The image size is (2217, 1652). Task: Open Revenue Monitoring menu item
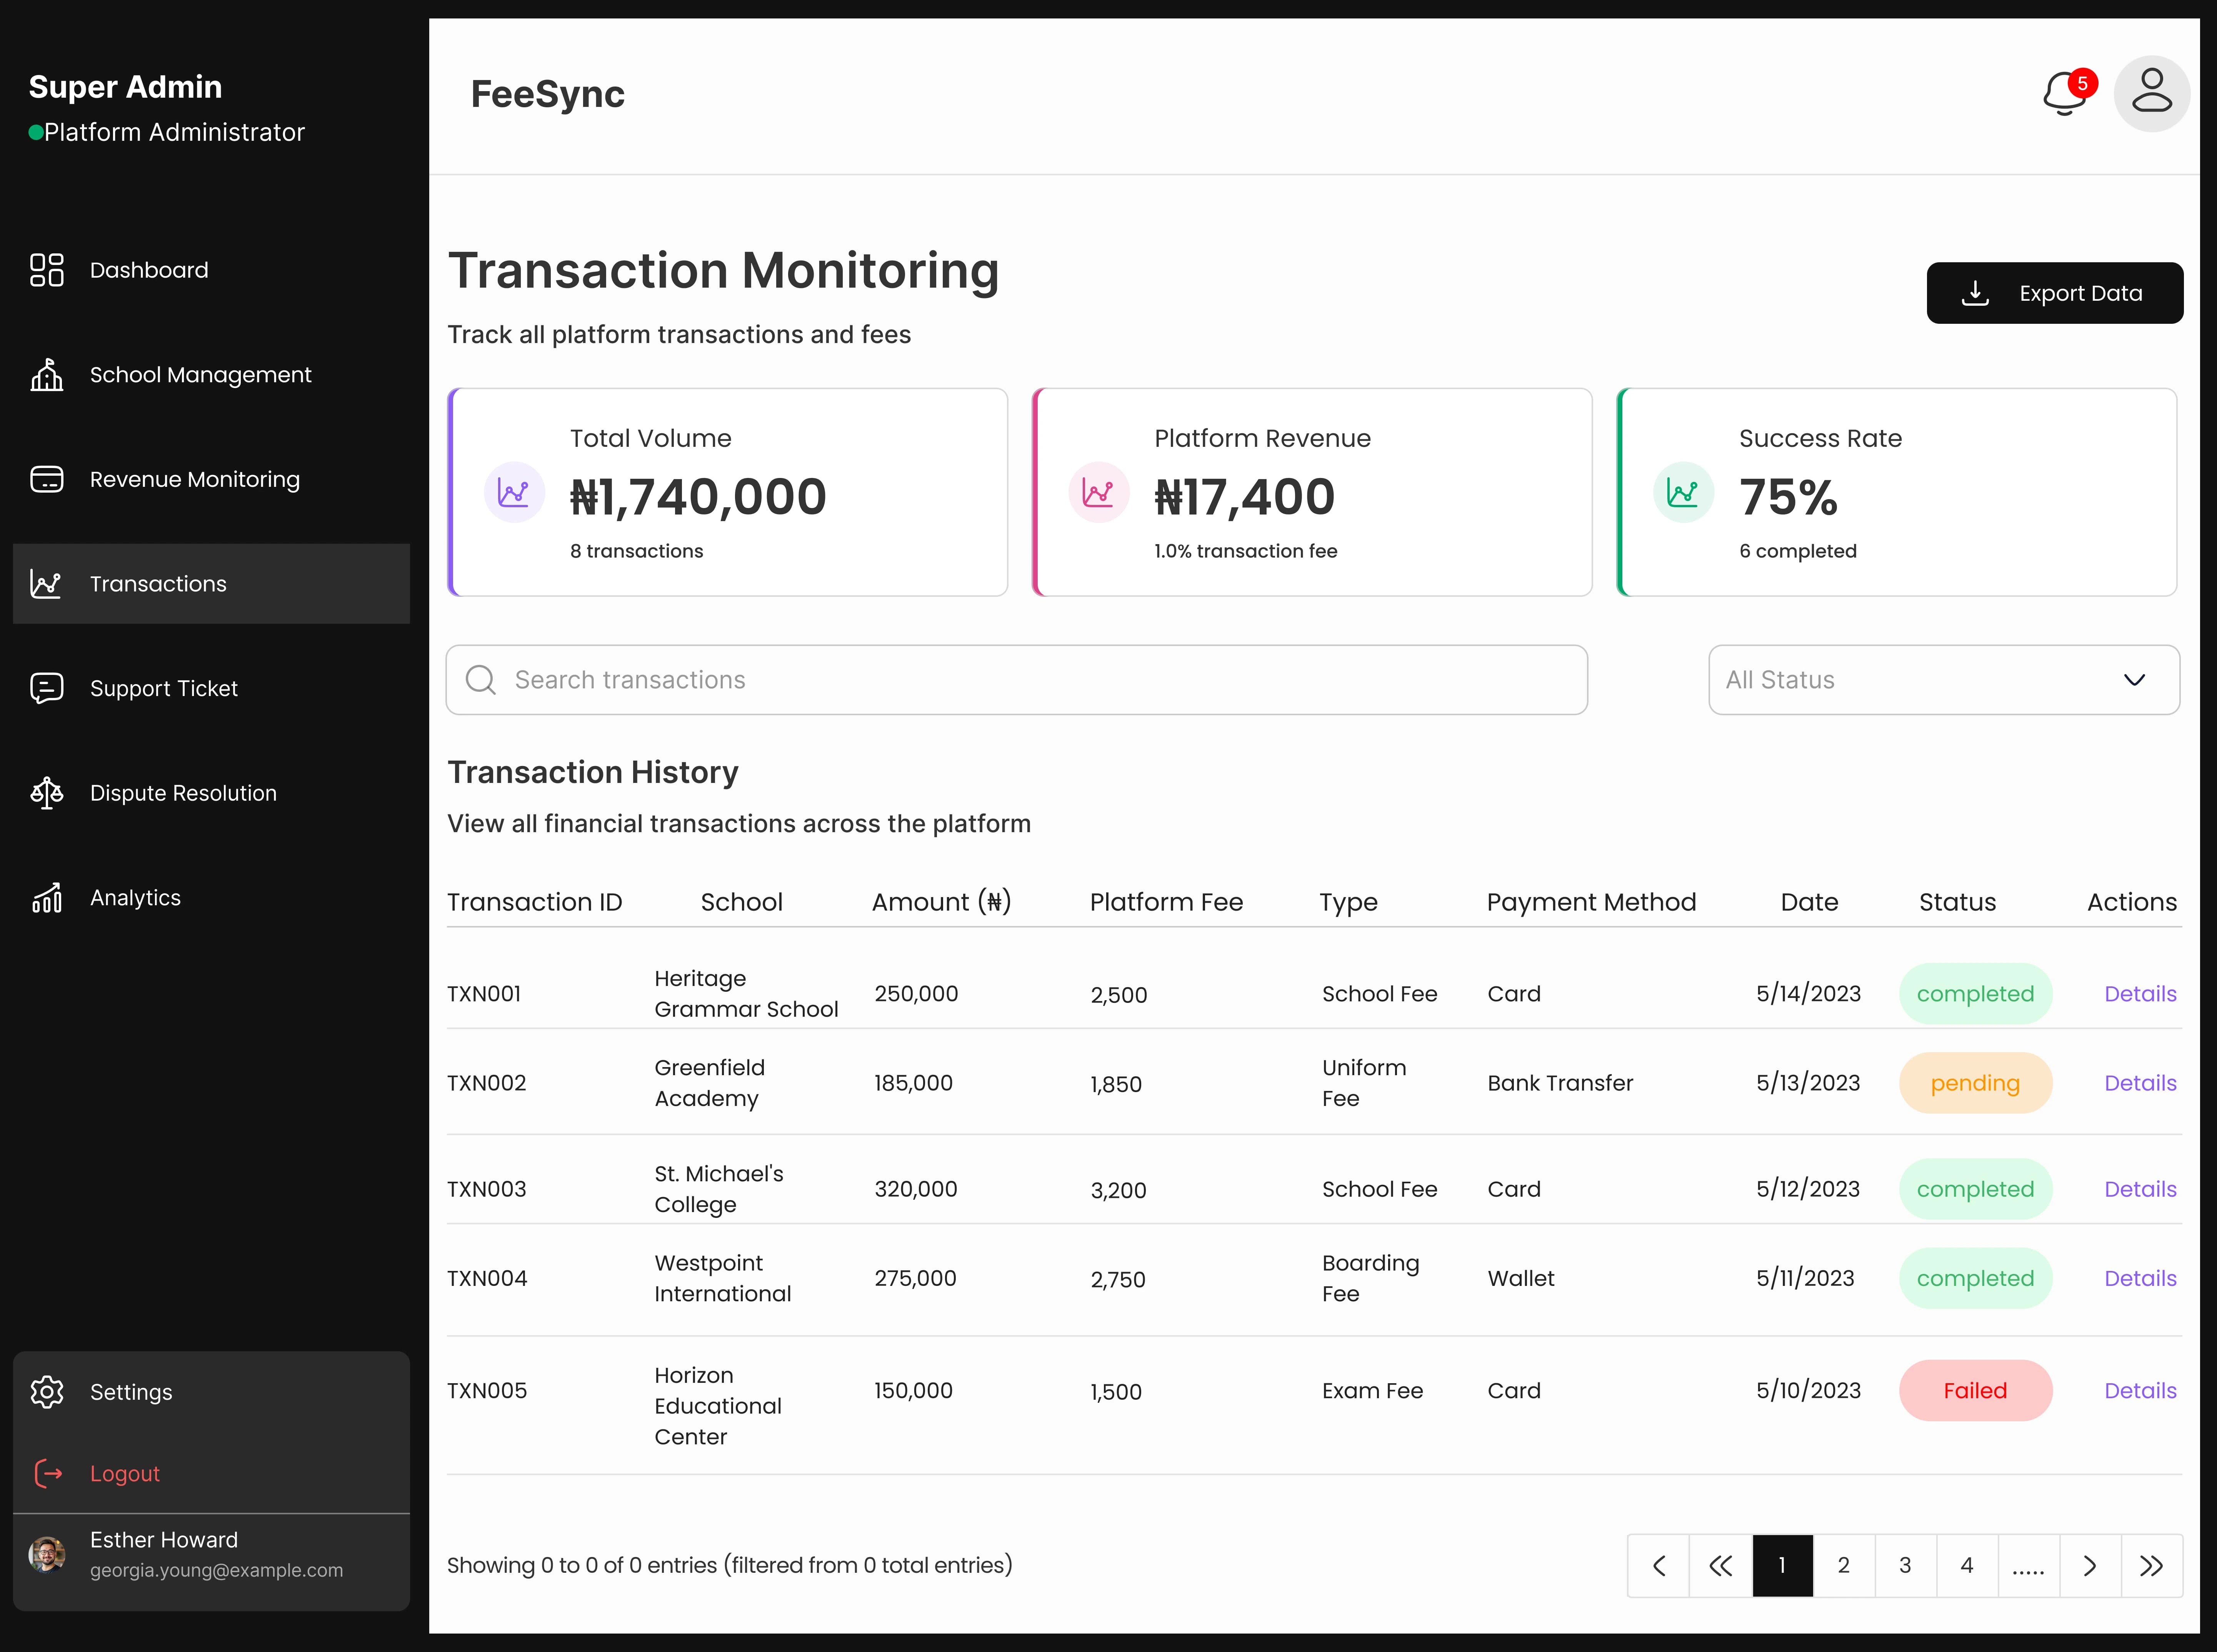[x=211, y=479]
